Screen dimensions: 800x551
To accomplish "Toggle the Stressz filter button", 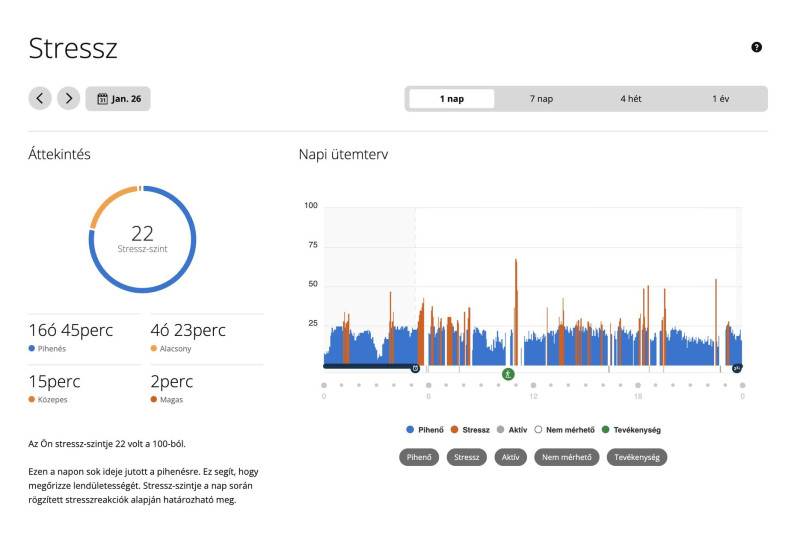I will [467, 457].
